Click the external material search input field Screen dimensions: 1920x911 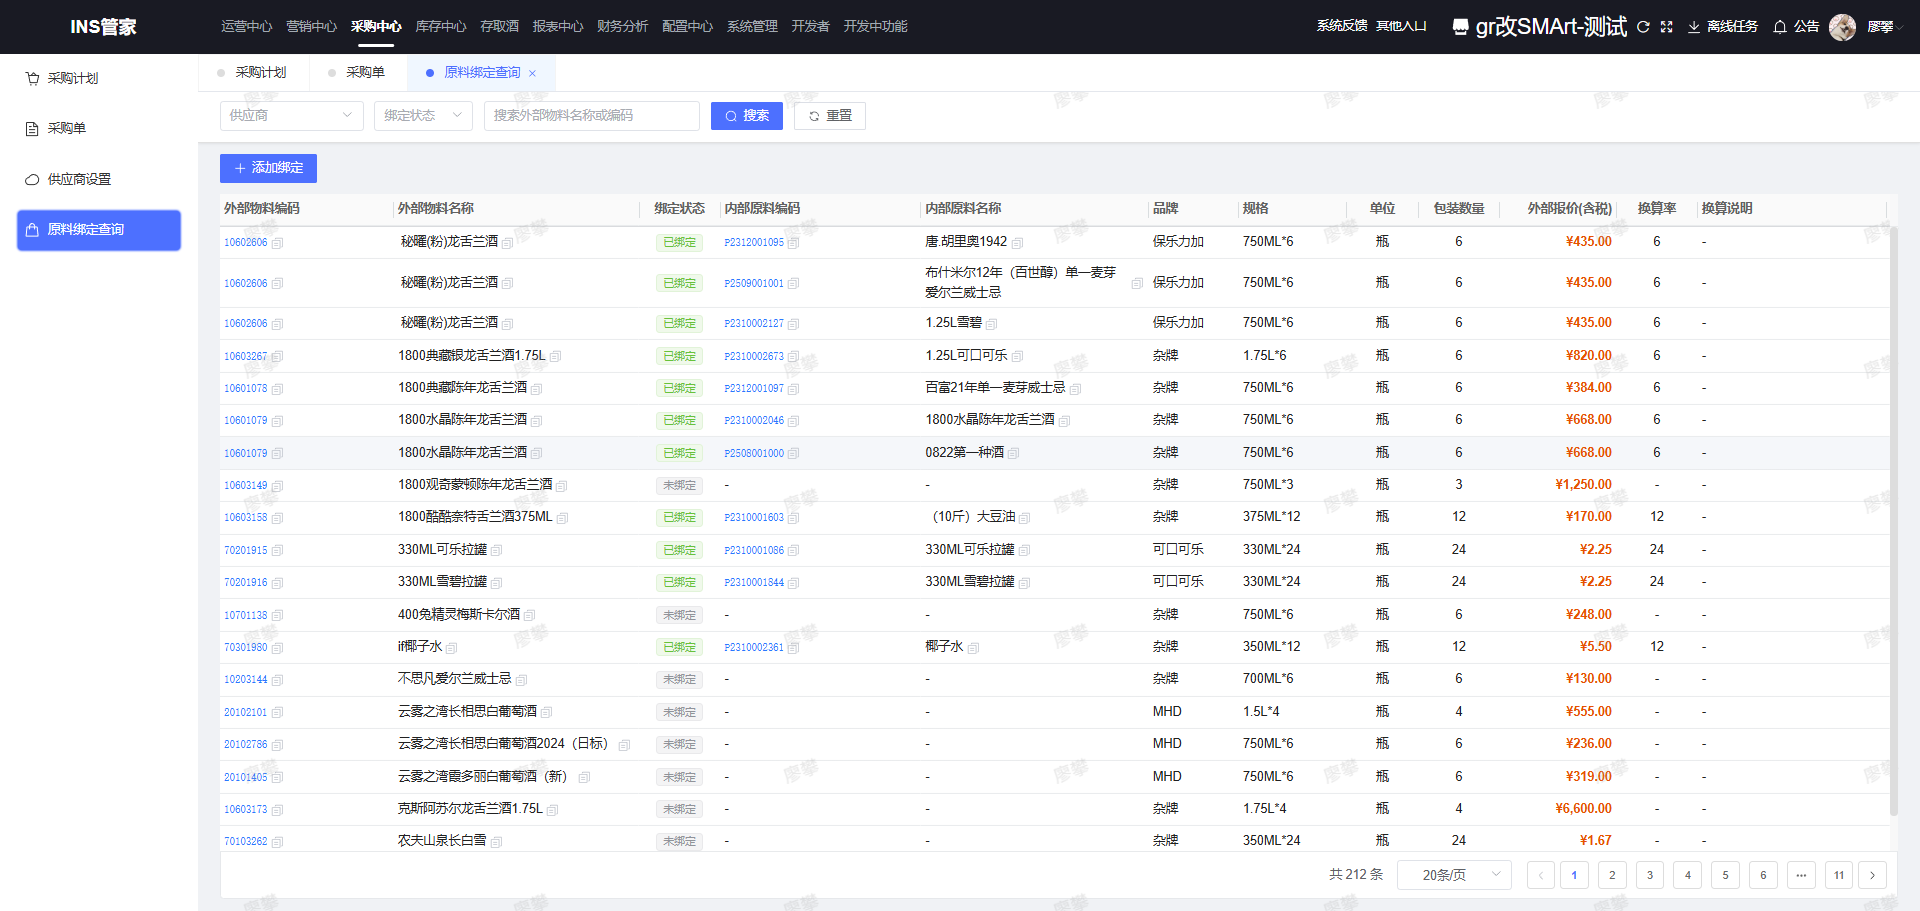pyautogui.click(x=591, y=116)
